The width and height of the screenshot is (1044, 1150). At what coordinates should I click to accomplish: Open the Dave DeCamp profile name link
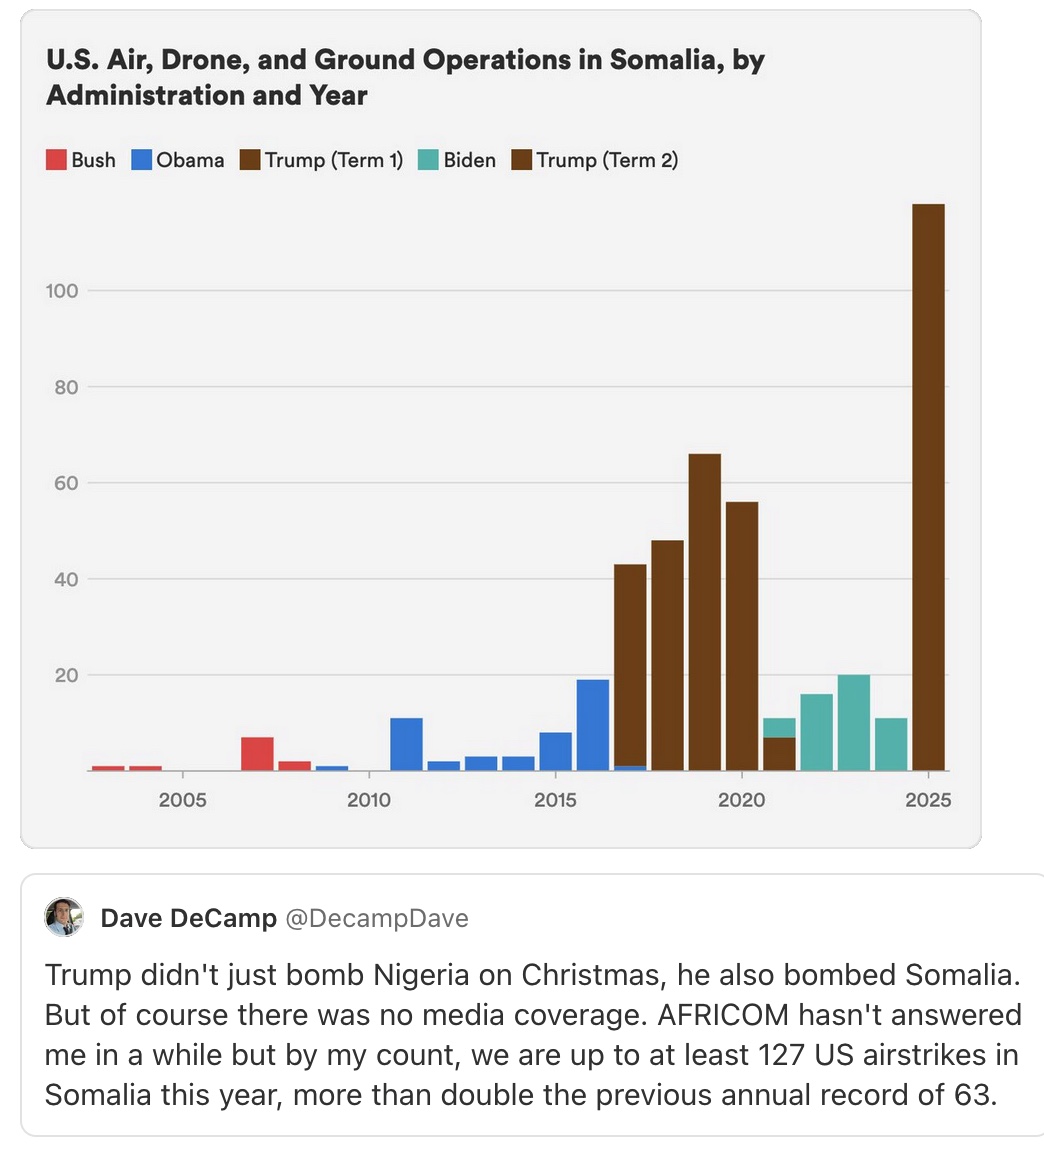pyautogui.click(x=188, y=918)
